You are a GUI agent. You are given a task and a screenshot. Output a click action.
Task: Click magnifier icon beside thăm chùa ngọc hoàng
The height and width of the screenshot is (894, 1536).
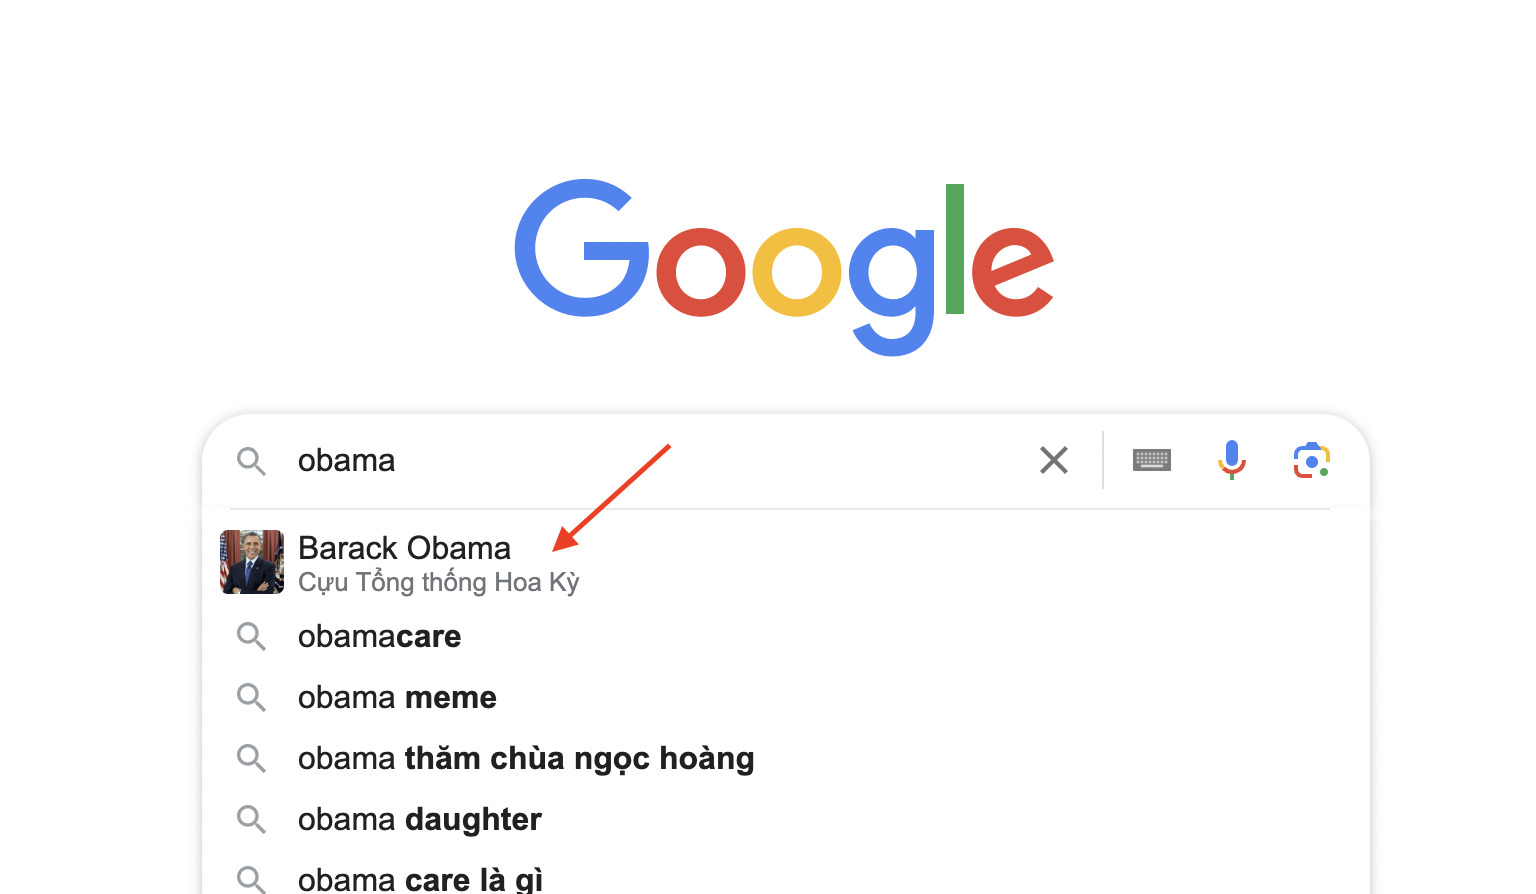coord(251,759)
